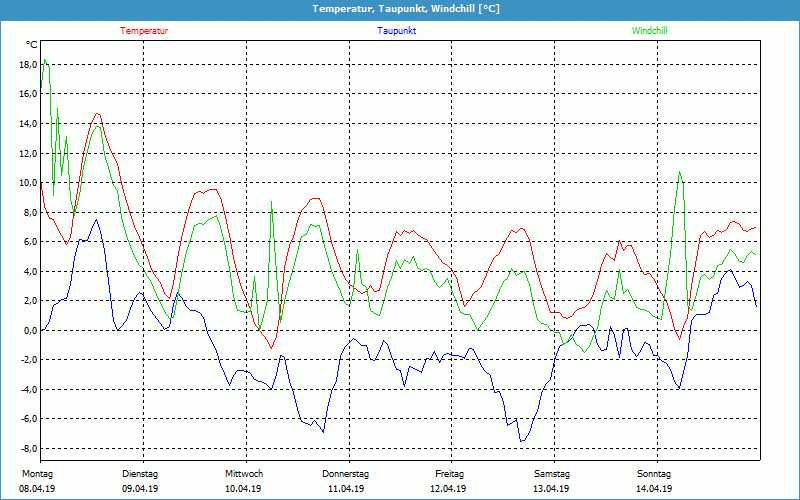Image resolution: width=800 pixels, height=500 pixels.
Task: Click the Samstag day label
Action: pyautogui.click(x=552, y=474)
